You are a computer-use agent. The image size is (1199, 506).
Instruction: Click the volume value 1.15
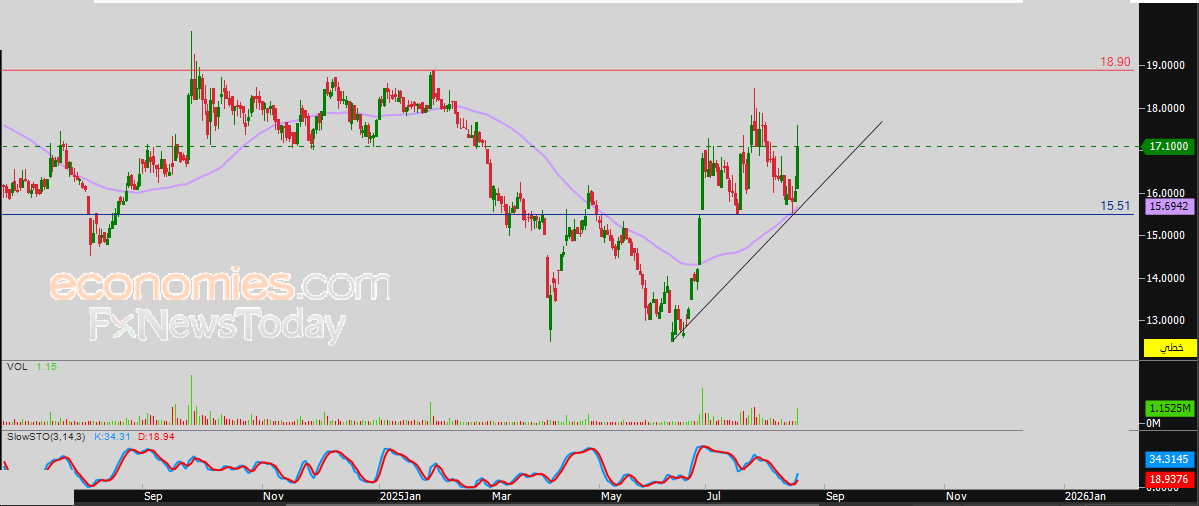point(47,367)
